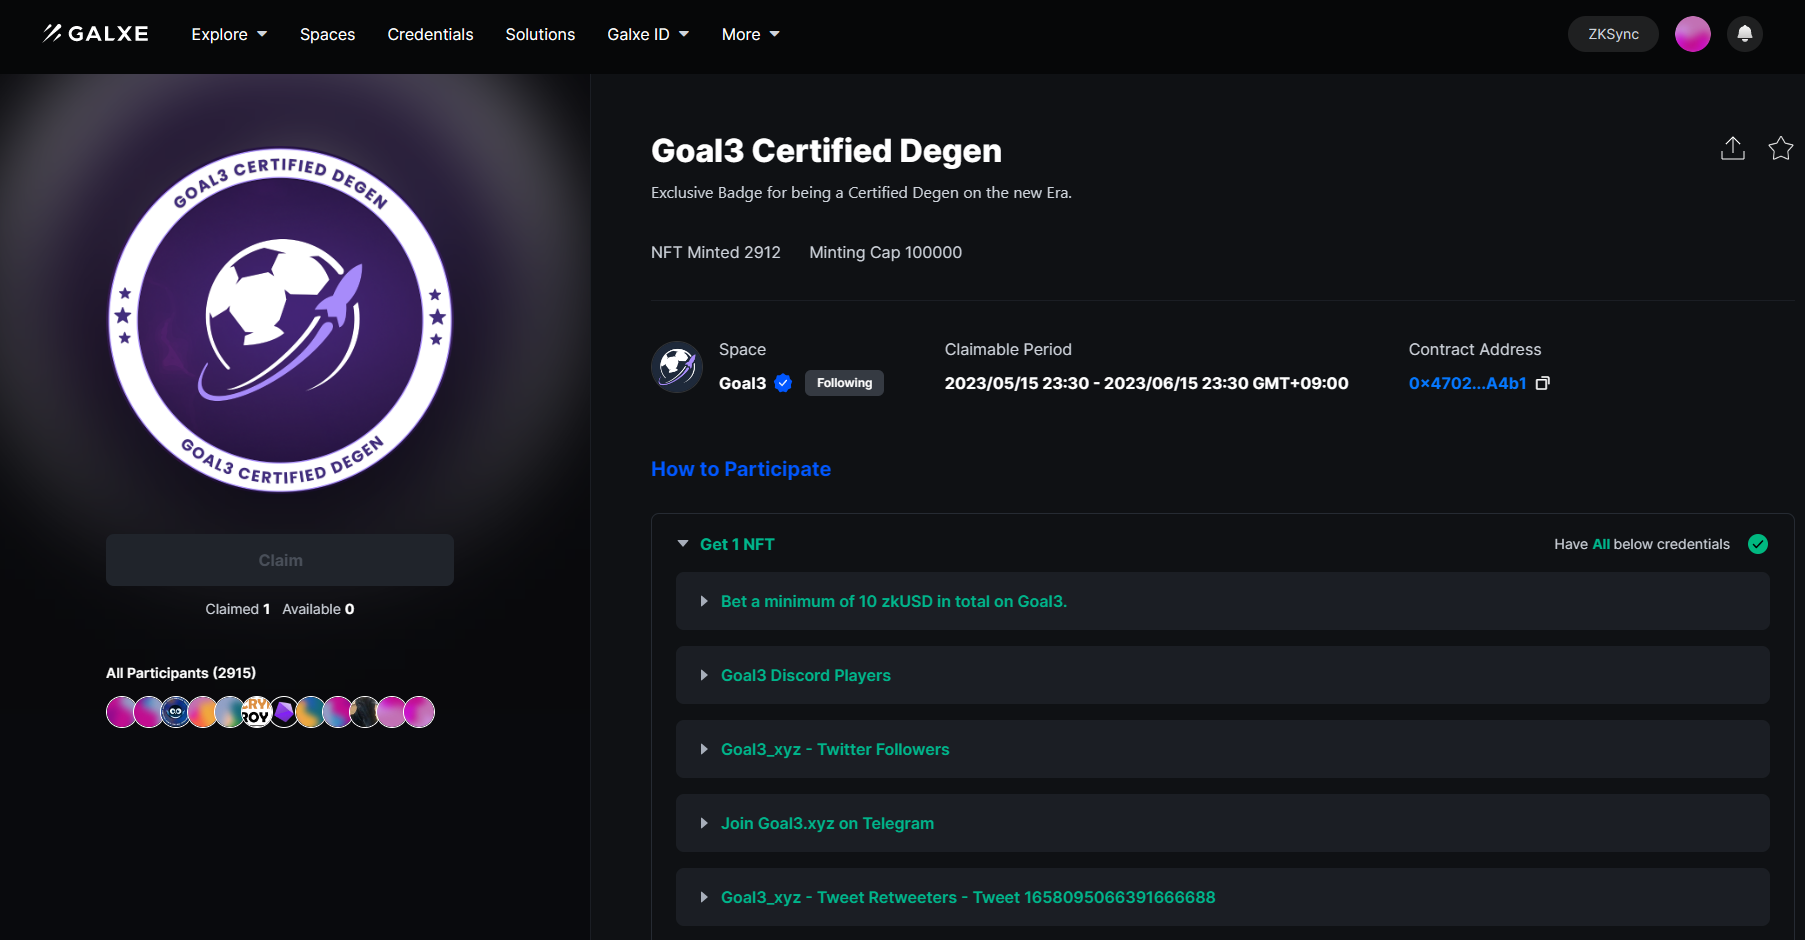Click the smiley face participant avatar

pyautogui.click(x=175, y=712)
